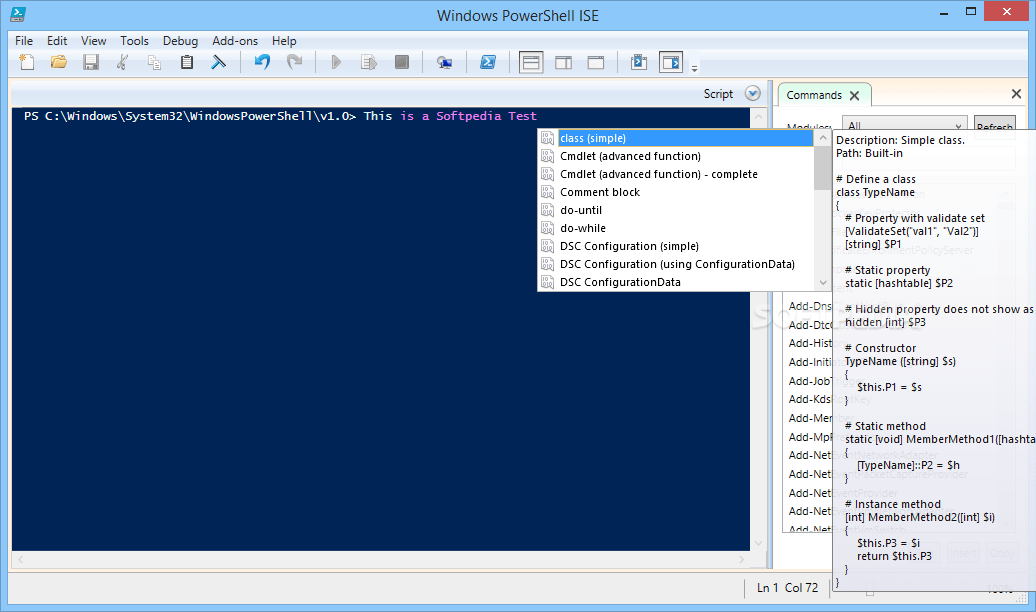This screenshot has height=612, width=1036.
Task: Start PowerShell.exe in separate window icon
Action: pos(488,62)
